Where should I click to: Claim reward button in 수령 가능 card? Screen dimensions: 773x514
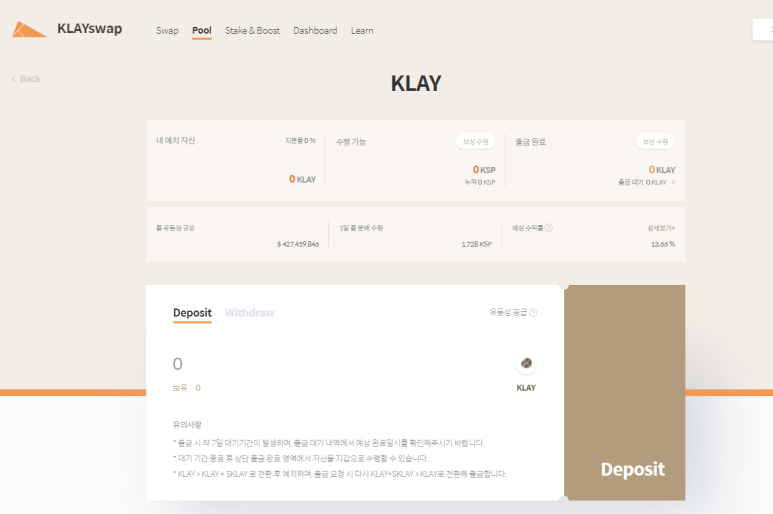tap(475, 141)
